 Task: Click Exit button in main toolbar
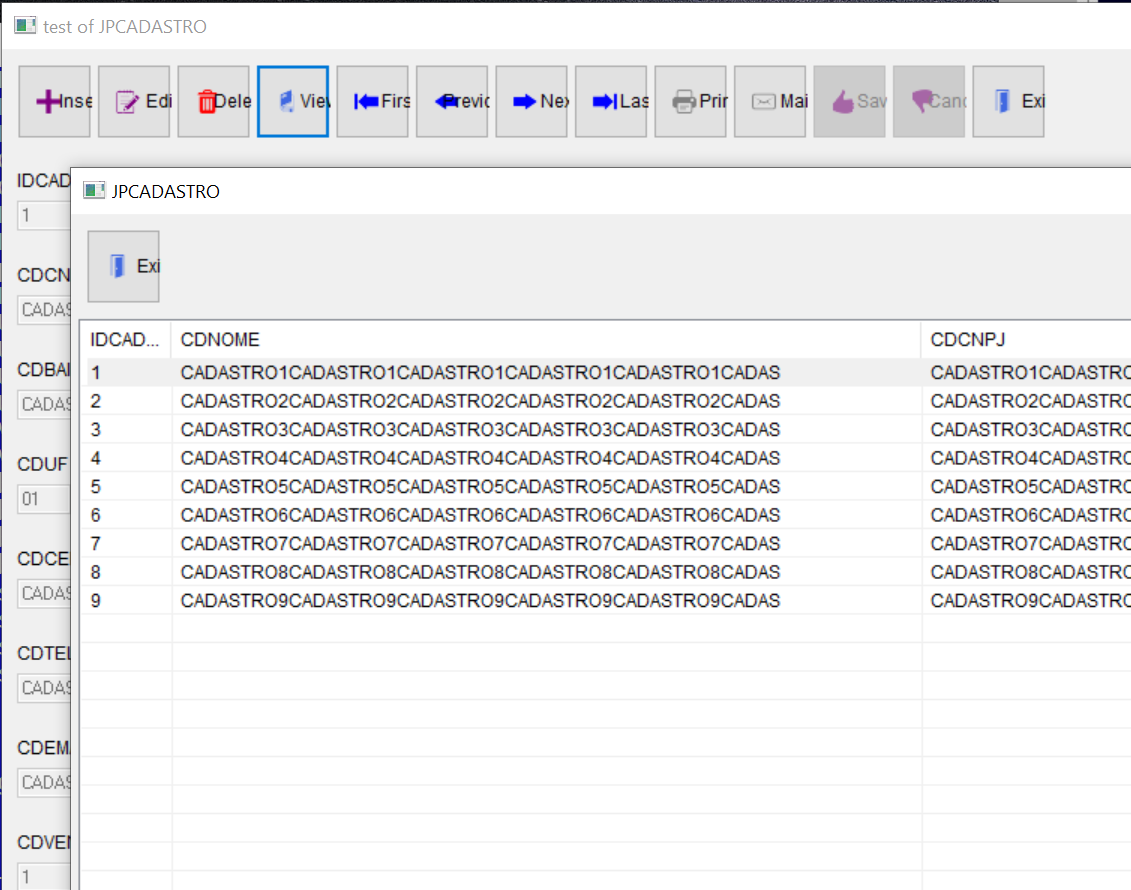click(x=1008, y=101)
